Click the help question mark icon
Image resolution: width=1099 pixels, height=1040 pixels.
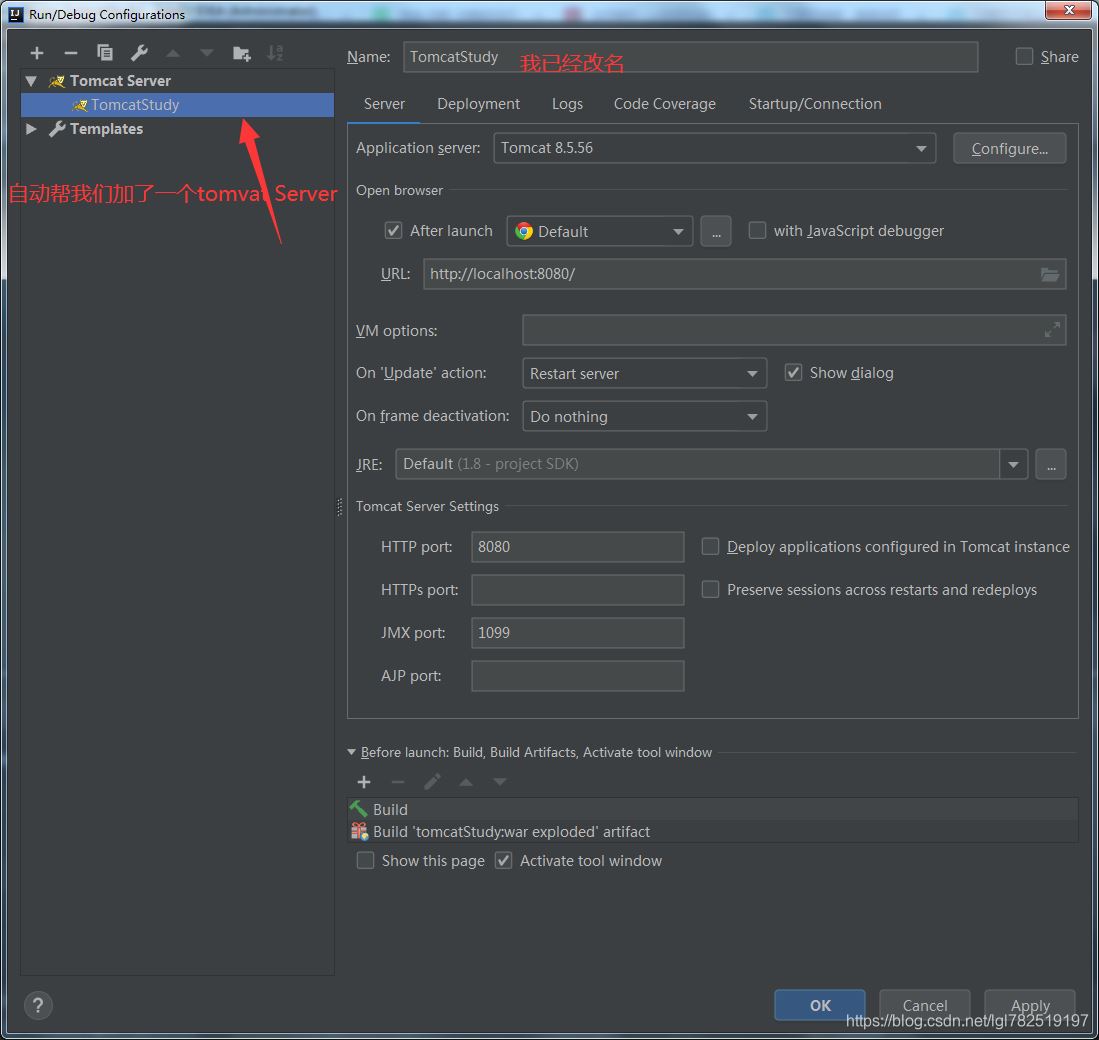point(38,1005)
